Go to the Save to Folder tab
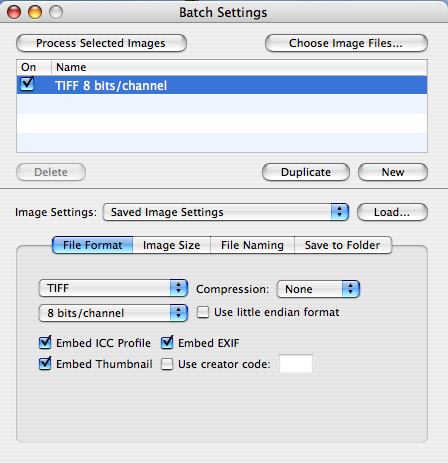Image resolution: width=448 pixels, height=463 pixels. 343,245
